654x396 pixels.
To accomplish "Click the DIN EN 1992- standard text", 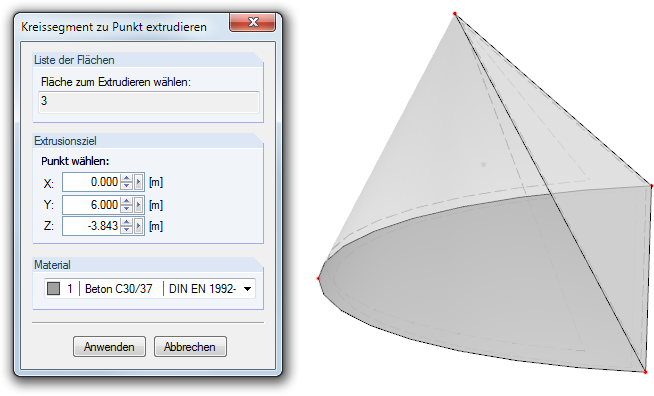I will click(x=203, y=289).
